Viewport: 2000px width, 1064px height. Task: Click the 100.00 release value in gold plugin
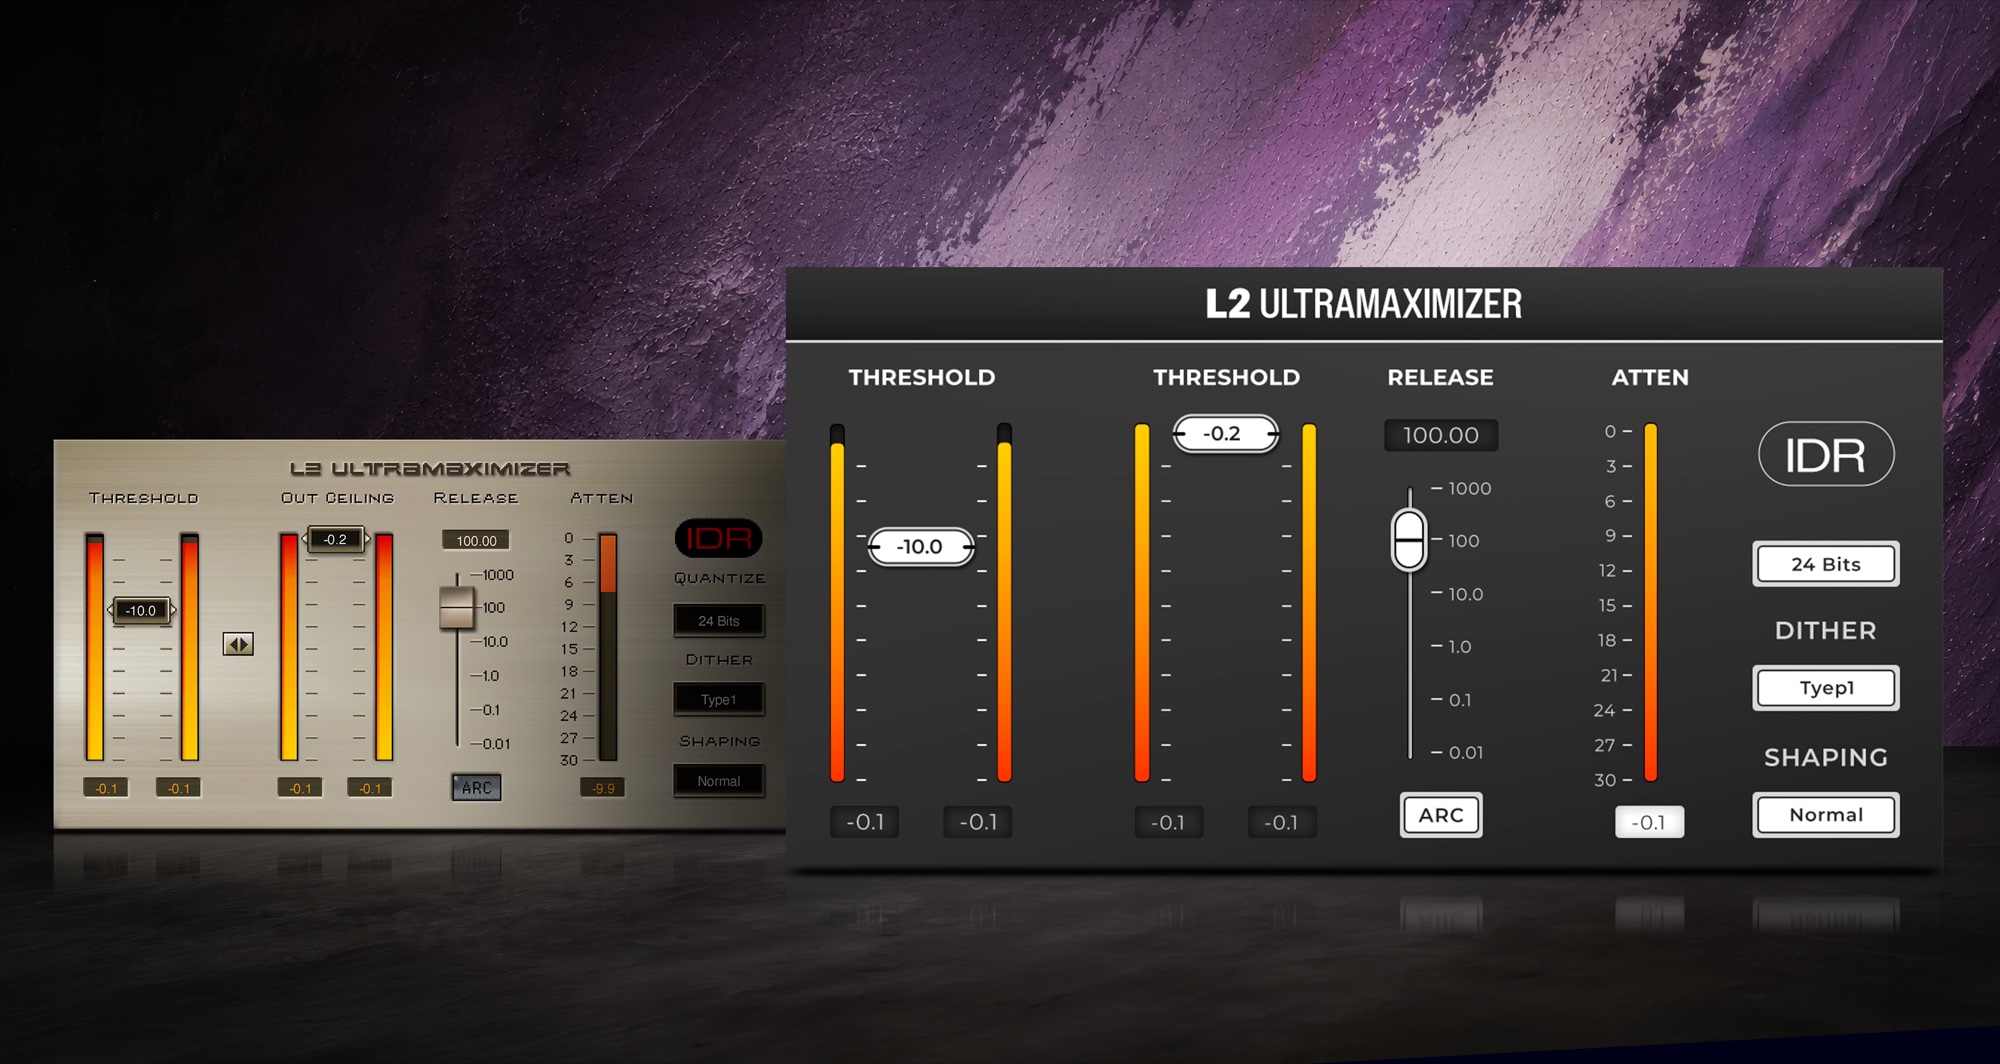point(476,540)
